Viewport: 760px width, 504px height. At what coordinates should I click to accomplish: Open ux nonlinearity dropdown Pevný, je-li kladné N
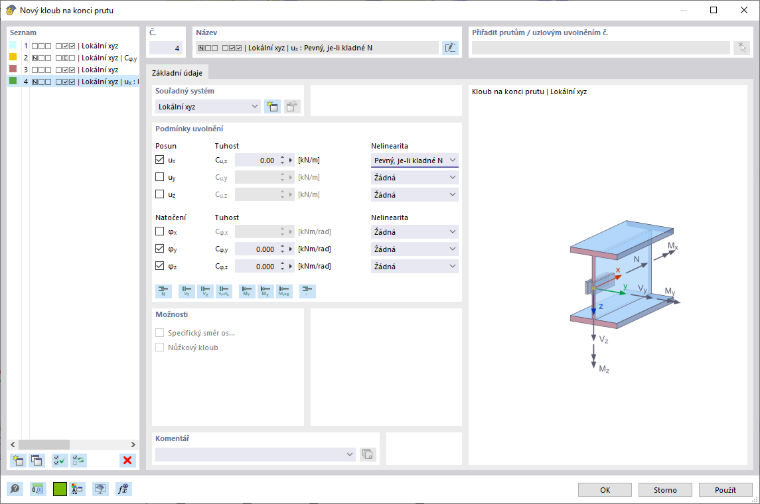pos(414,160)
